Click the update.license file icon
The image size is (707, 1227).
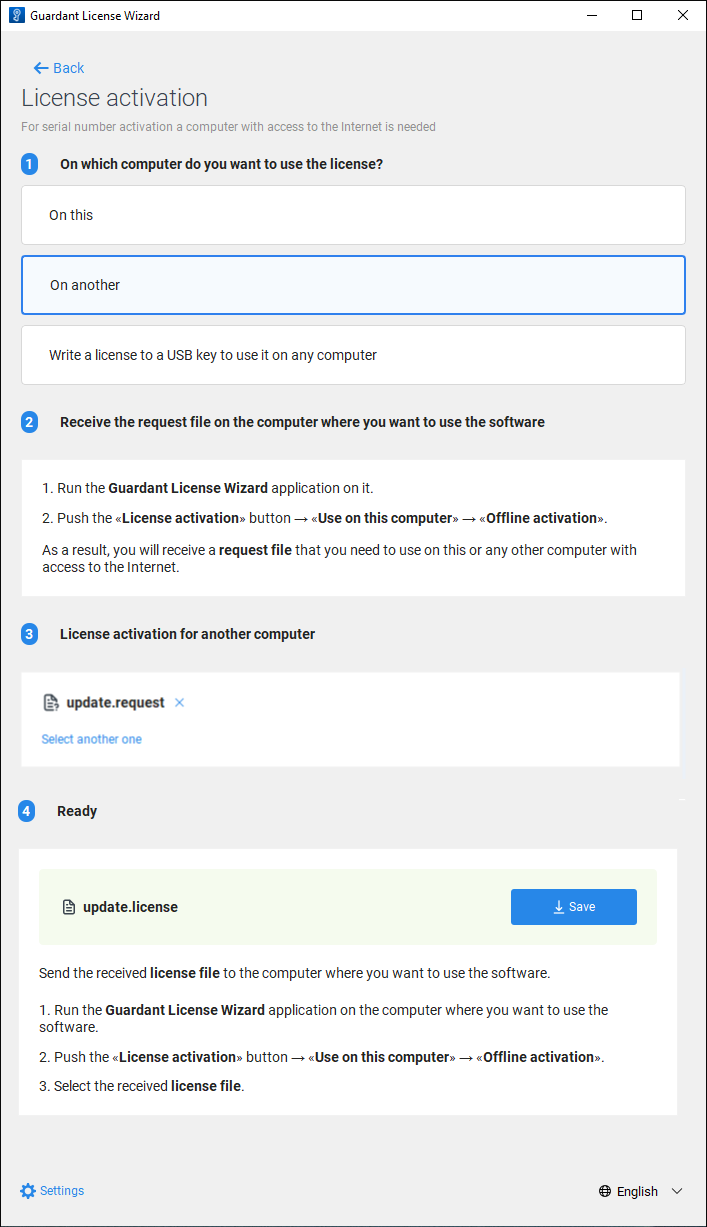[x=69, y=907]
